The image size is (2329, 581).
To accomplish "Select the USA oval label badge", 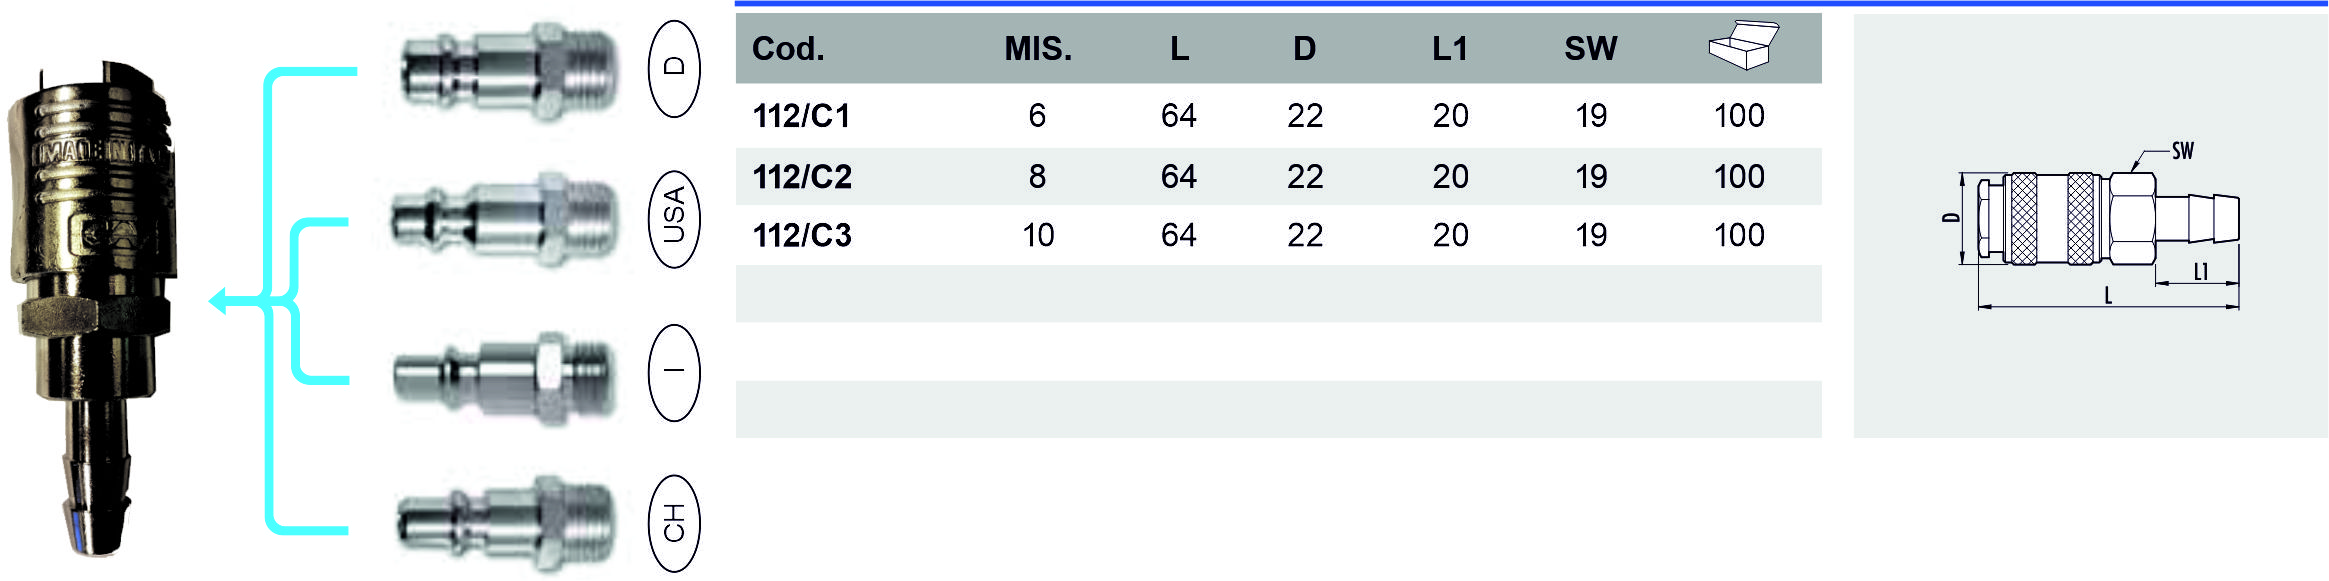I will tap(674, 219).
